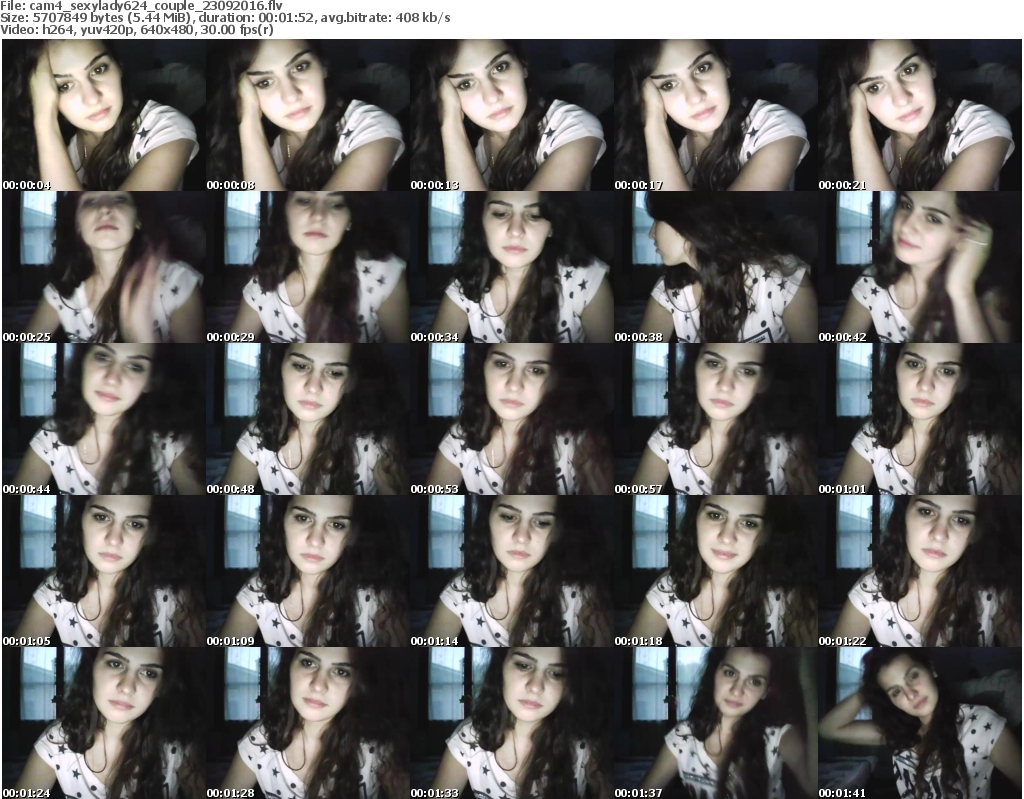Viewport: 1024px width, 799px height.
Task: Select the thumbnail stamped 00:00:08
Action: [308, 115]
